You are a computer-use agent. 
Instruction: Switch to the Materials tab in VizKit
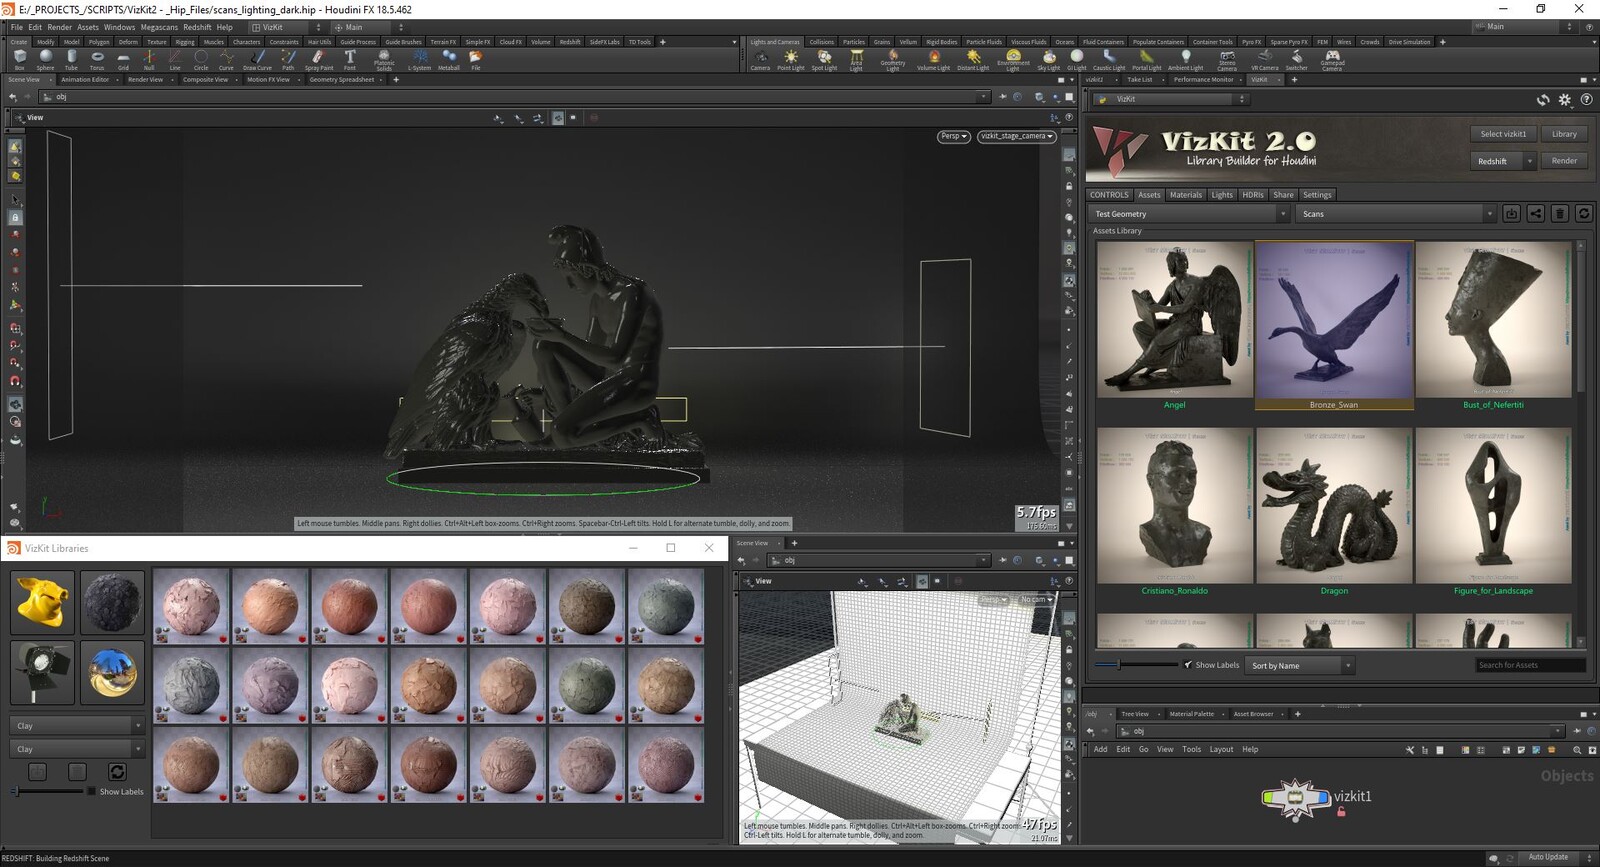(x=1186, y=195)
